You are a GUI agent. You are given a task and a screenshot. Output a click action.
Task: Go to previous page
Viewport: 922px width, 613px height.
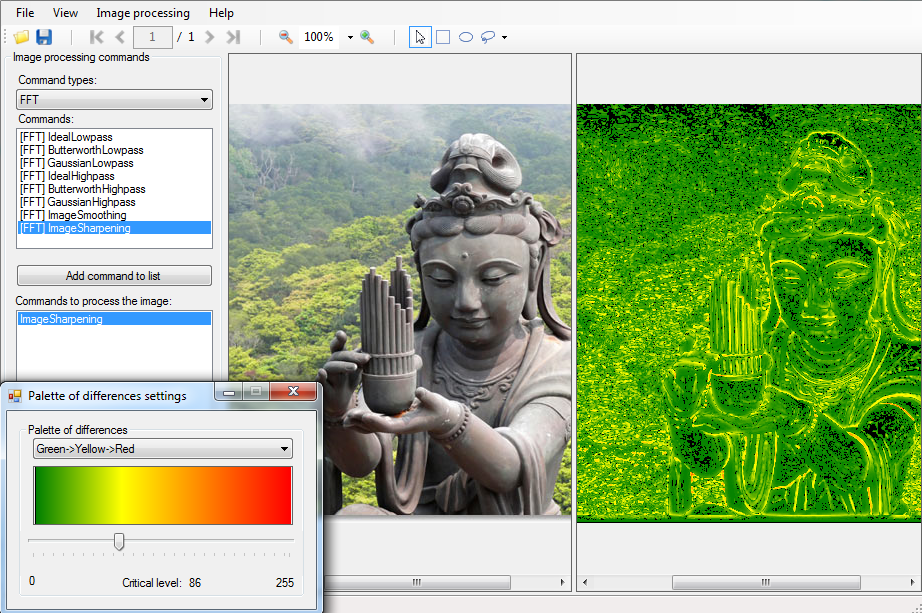tap(120, 37)
